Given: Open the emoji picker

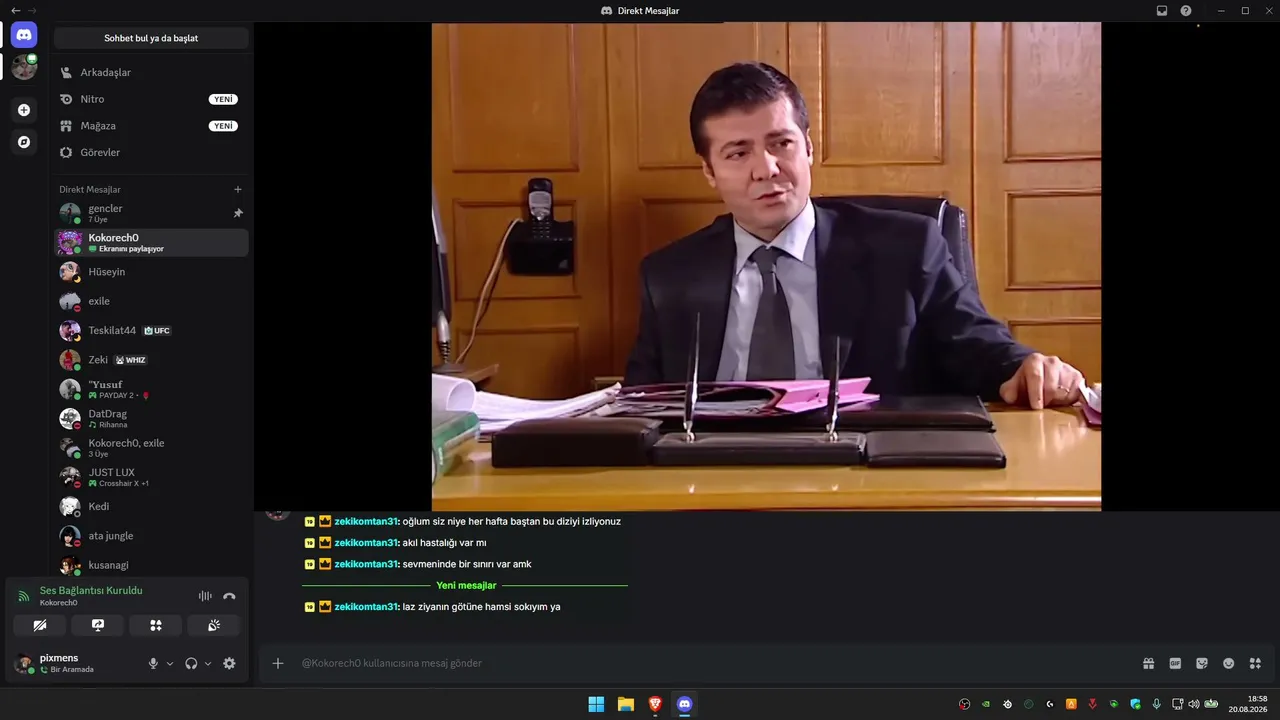Looking at the screenshot, I should coord(1228,663).
